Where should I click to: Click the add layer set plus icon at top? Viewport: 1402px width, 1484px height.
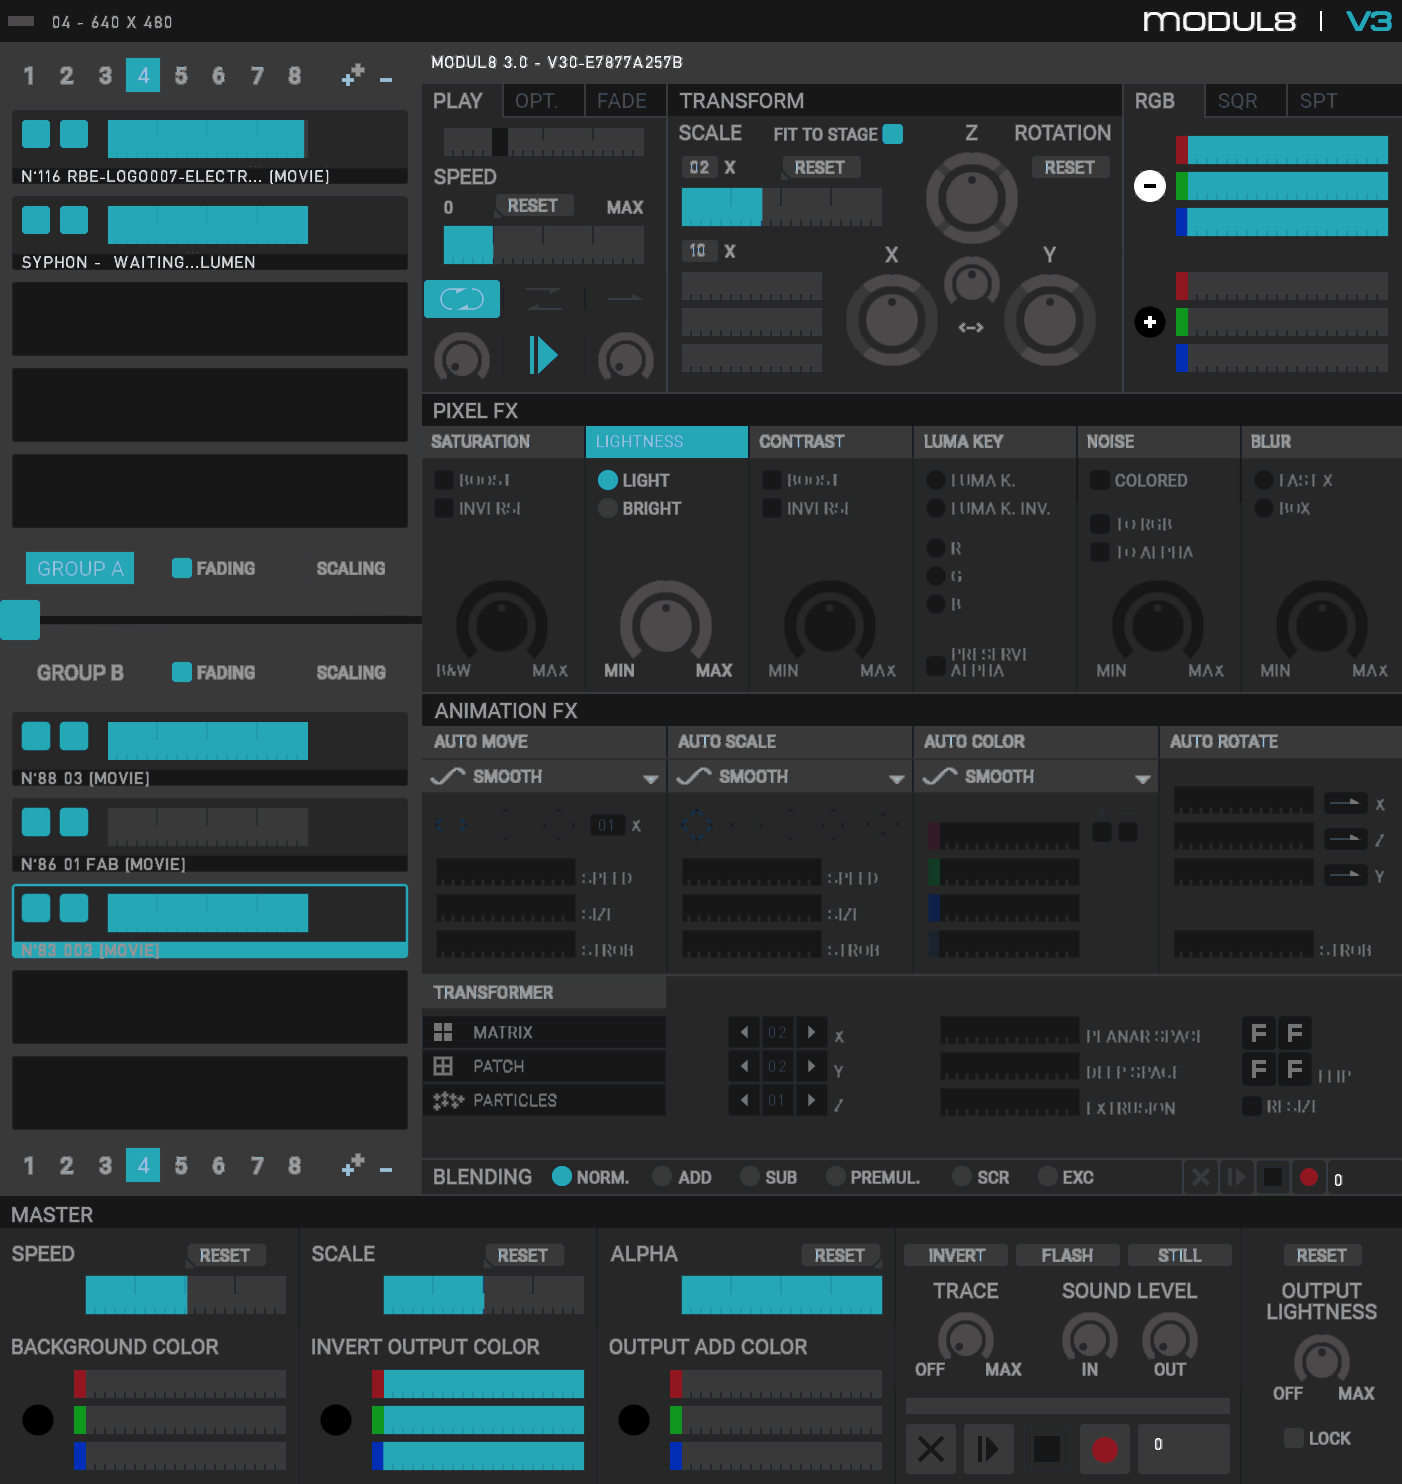pos(353,75)
